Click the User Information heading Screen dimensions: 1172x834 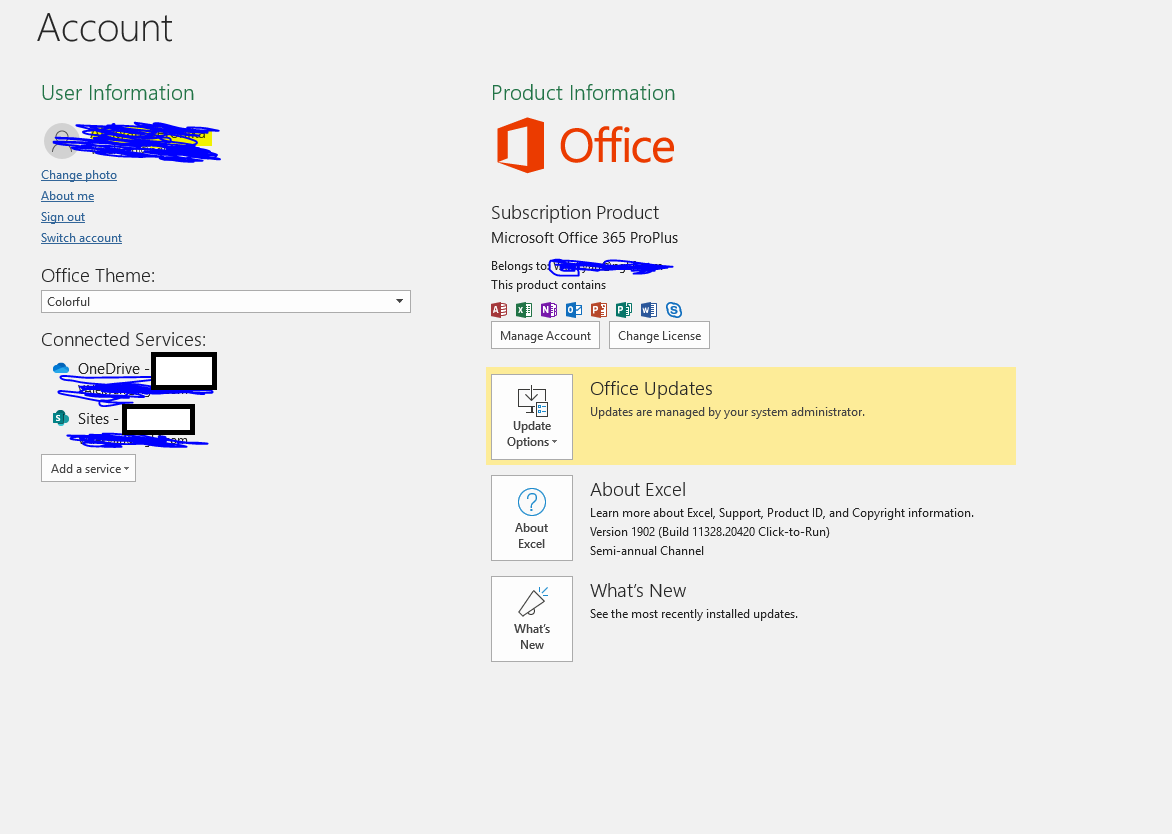[117, 93]
